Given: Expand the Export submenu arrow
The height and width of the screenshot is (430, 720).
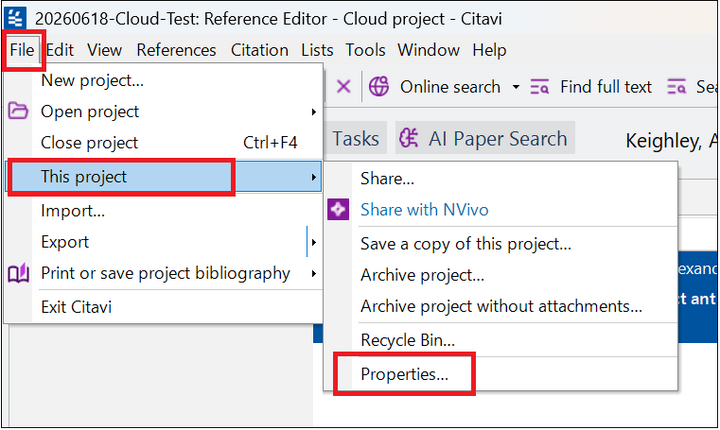Looking at the screenshot, I should coord(314,242).
